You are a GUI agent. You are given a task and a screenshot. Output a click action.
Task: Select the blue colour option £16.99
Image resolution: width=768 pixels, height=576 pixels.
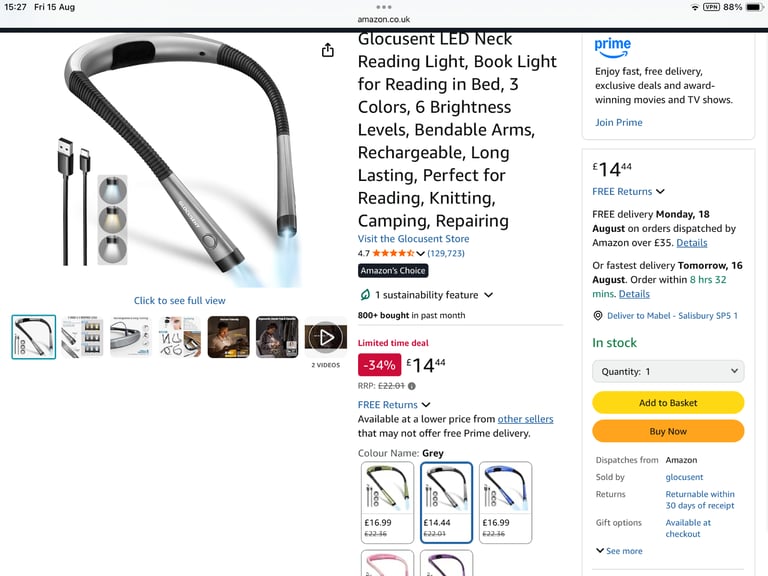point(505,502)
